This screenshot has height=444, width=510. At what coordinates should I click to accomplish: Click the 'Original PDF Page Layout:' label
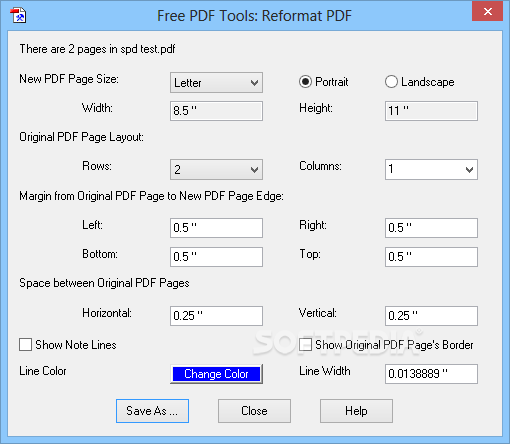pyautogui.click(x=82, y=137)
